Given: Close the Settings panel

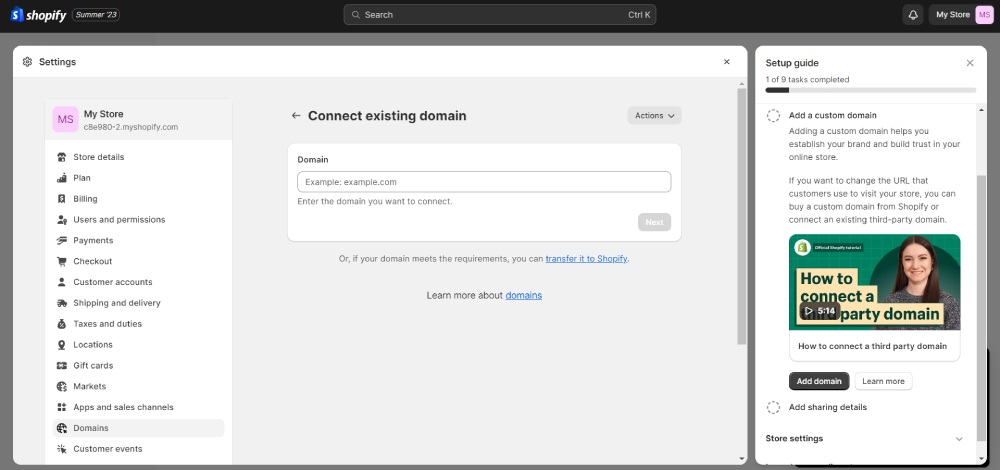Looking at the screenshot, I should 726,62.
